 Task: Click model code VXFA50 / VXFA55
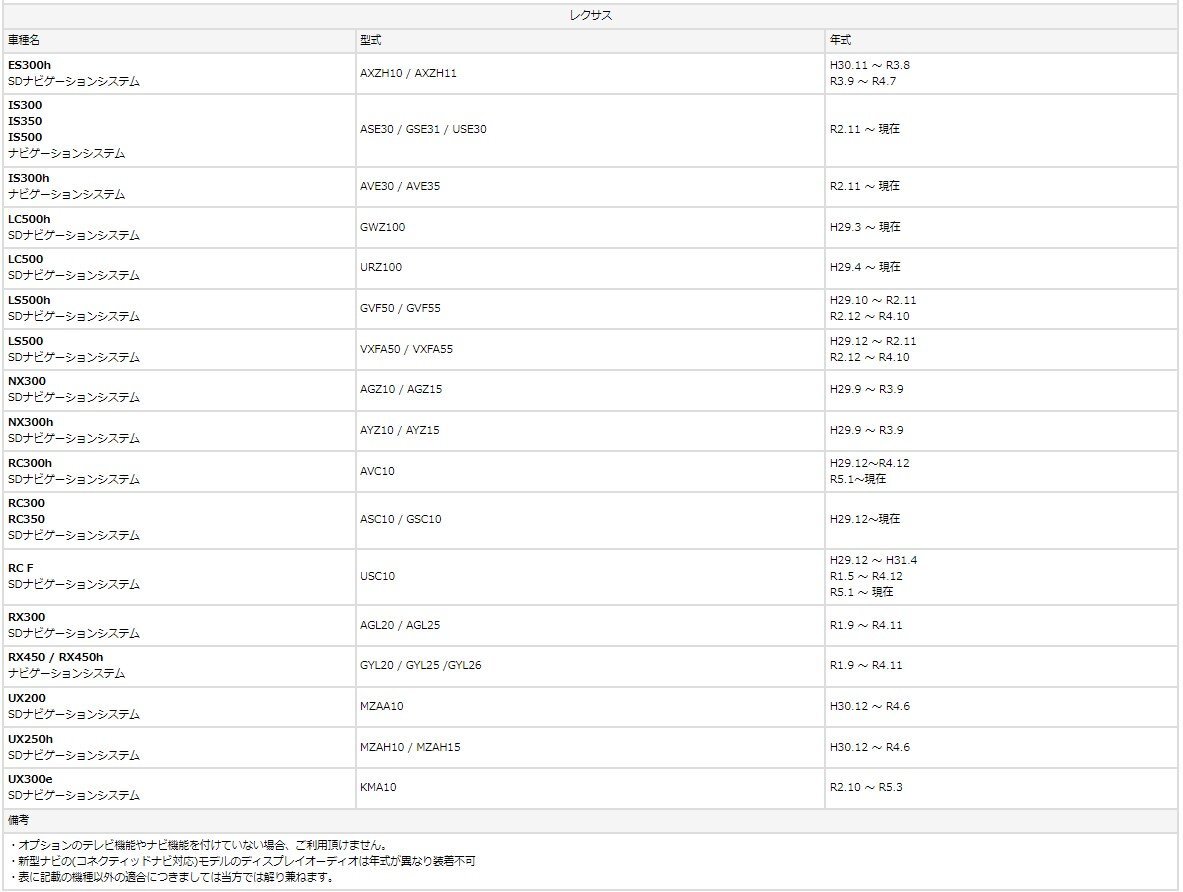point(407,349)
